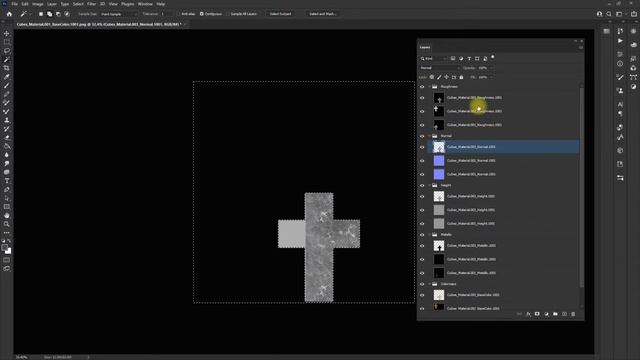Select the Zoom tool
Image resolution: width=640 pixels, height=360 pixels.
[x=7, y=224]
